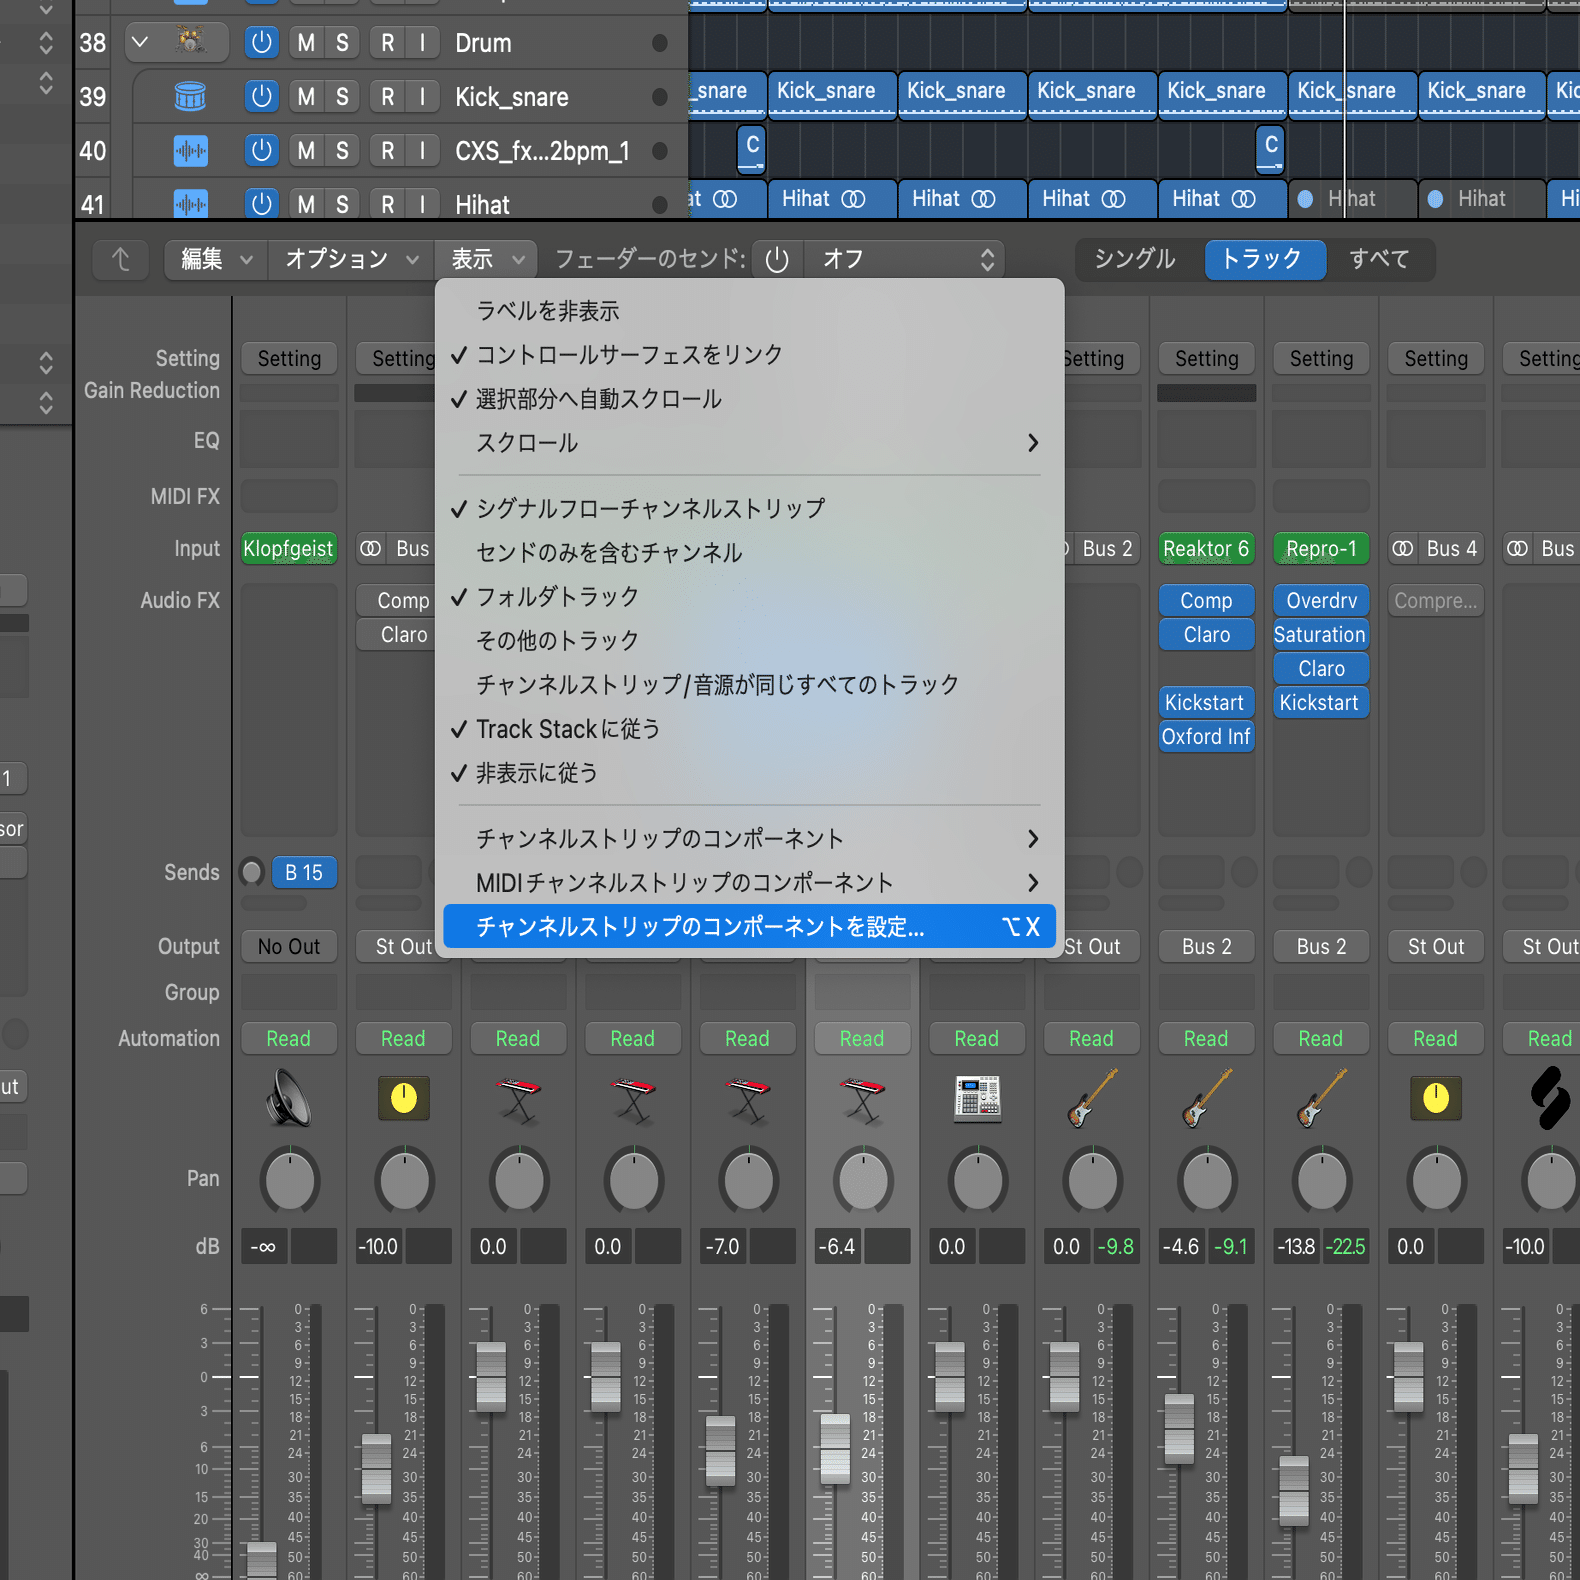Click the pan knob on Klopfgeist strip
1580x1580 pixels.
point(289,1180)
